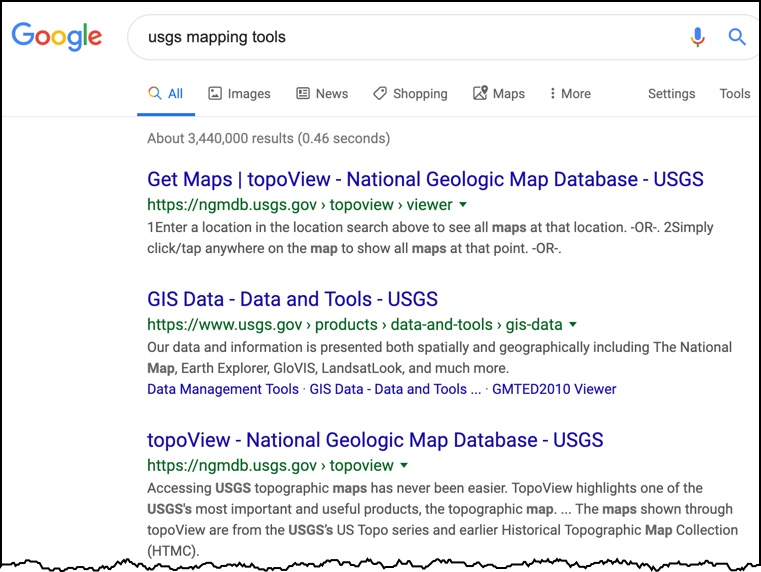Expand dropdown arrow next to gis-data URL
The width and height of the screenshot is (761, 572).
pyautogui.click(x=573, y=325)
